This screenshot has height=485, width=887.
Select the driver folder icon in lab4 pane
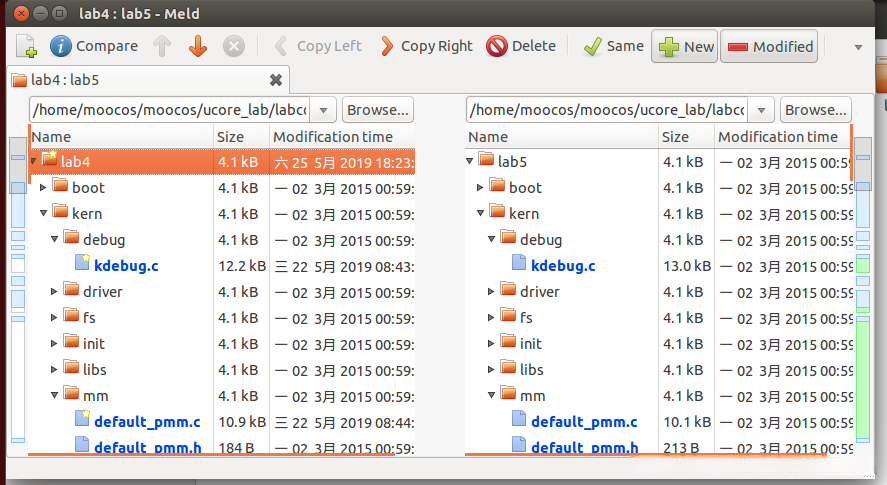[x=71, y=289]
